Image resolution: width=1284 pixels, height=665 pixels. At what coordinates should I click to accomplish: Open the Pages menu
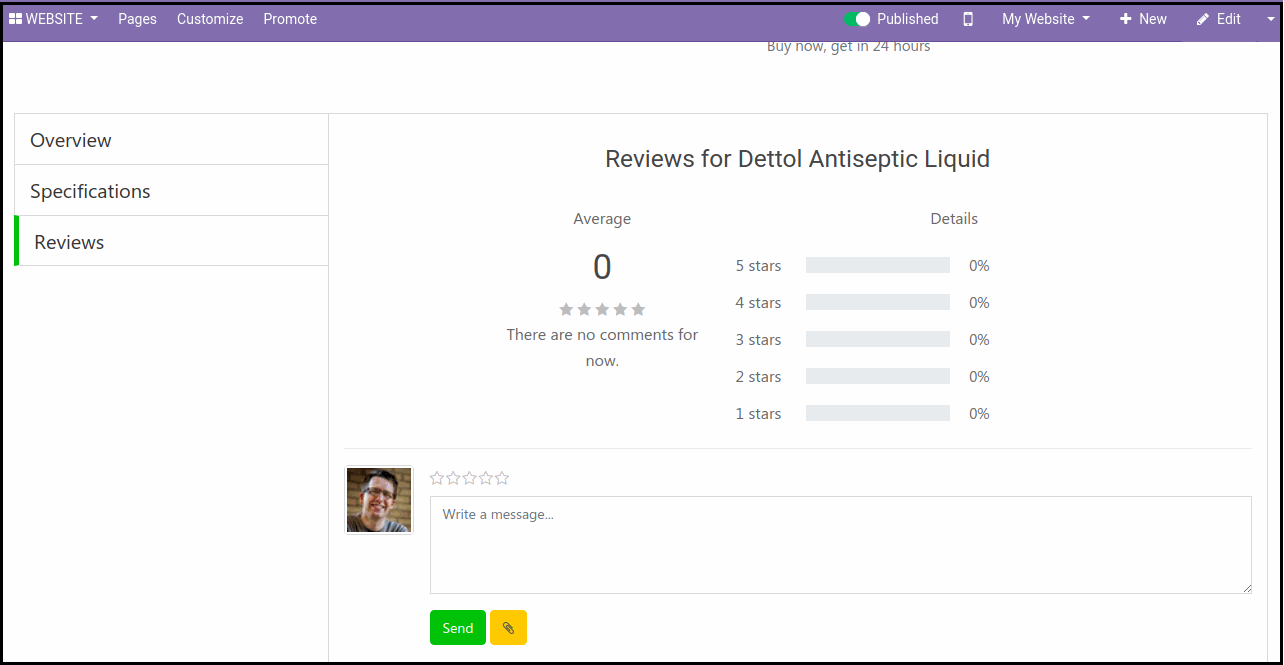point(137,19)
